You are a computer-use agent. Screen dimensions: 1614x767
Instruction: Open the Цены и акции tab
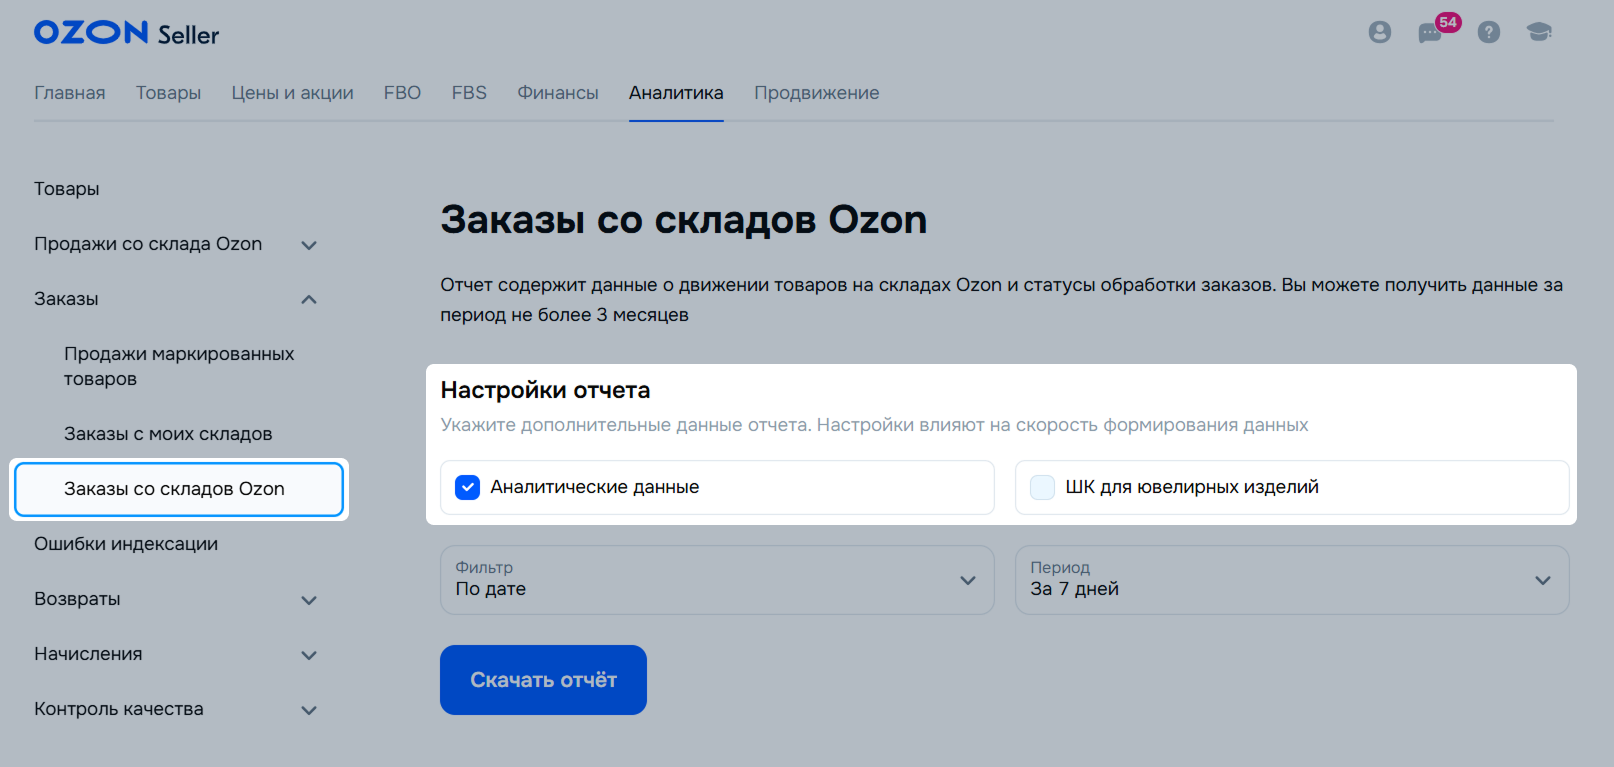coord(293,93)
